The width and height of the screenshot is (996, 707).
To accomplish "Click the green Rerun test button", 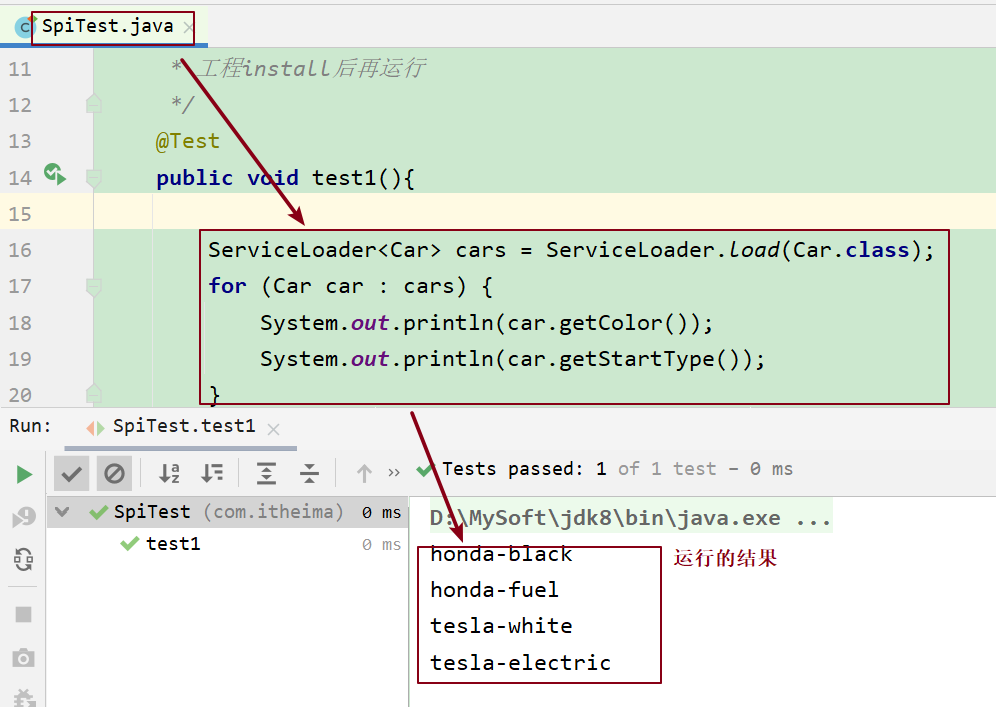I will click(24, 474).
